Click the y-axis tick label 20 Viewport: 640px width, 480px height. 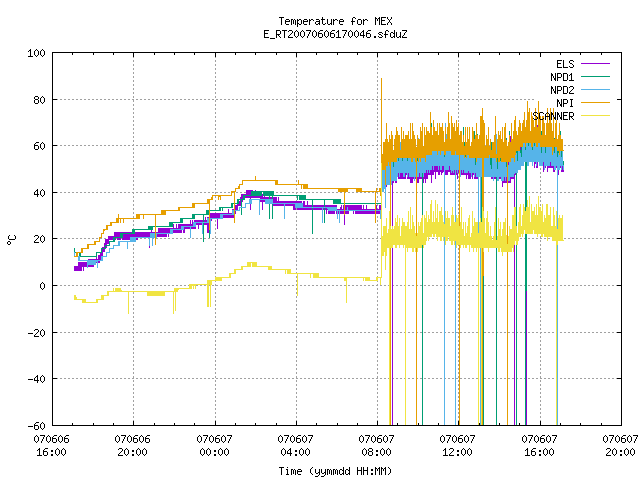pyautogui.click(x=39, y=239)
